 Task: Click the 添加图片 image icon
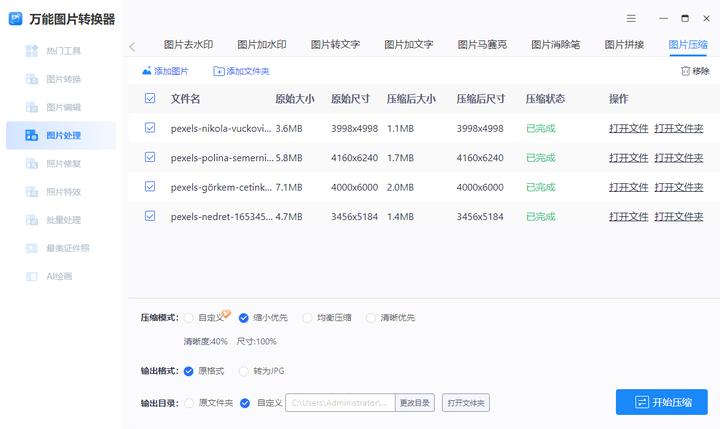pos(146,71)
